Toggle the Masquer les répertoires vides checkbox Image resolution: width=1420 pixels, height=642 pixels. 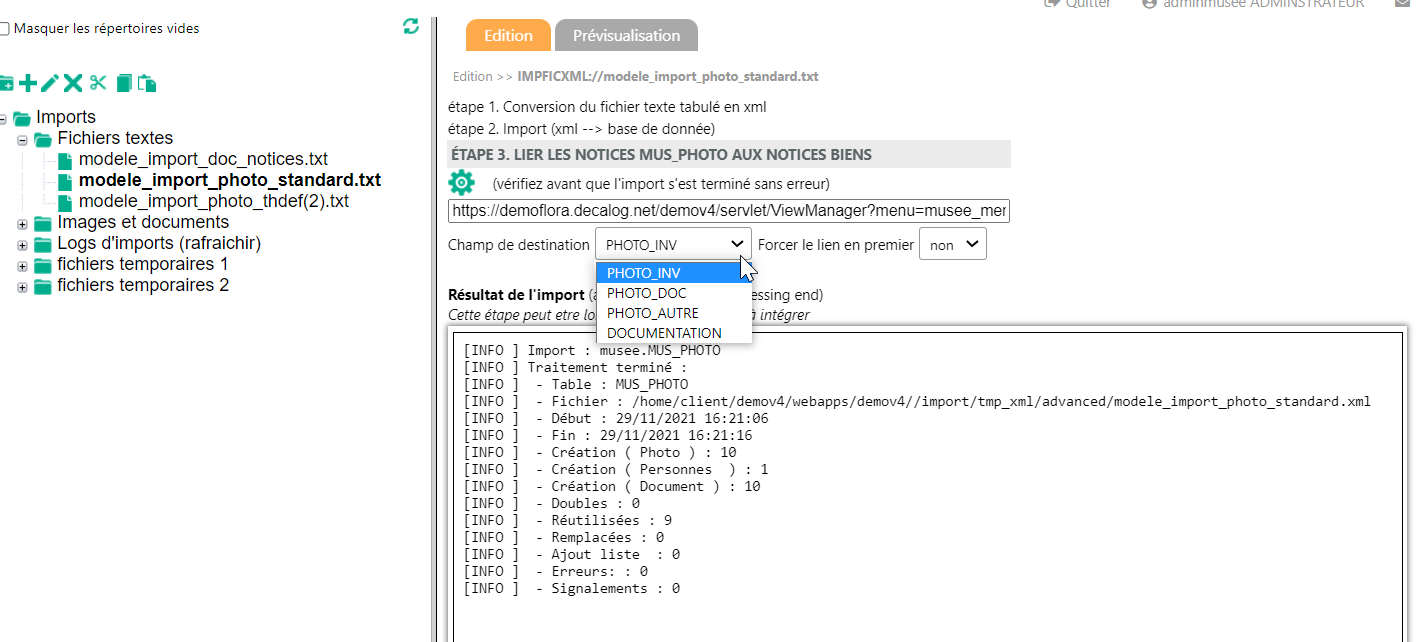pyautogui.click(x=4, y=29)
